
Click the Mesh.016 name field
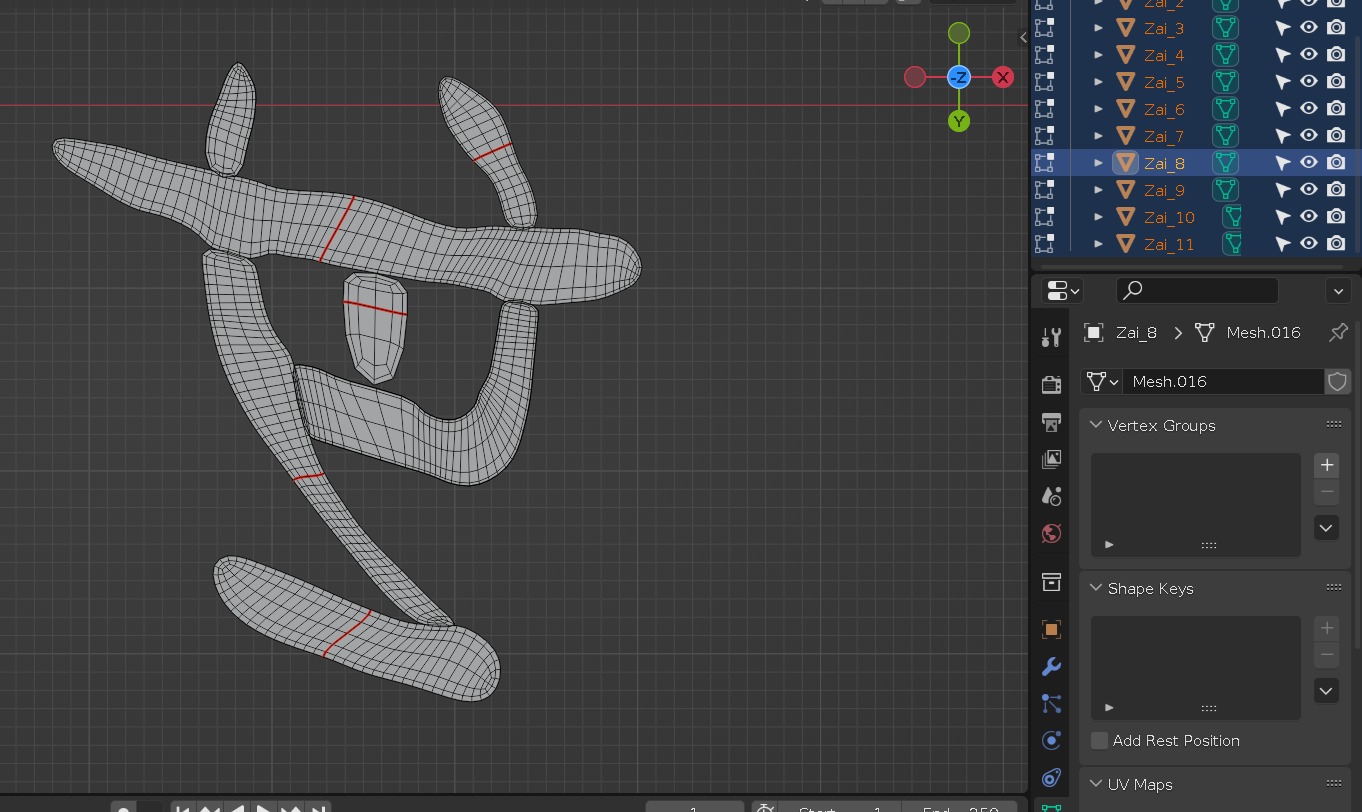click(1223, 382)
